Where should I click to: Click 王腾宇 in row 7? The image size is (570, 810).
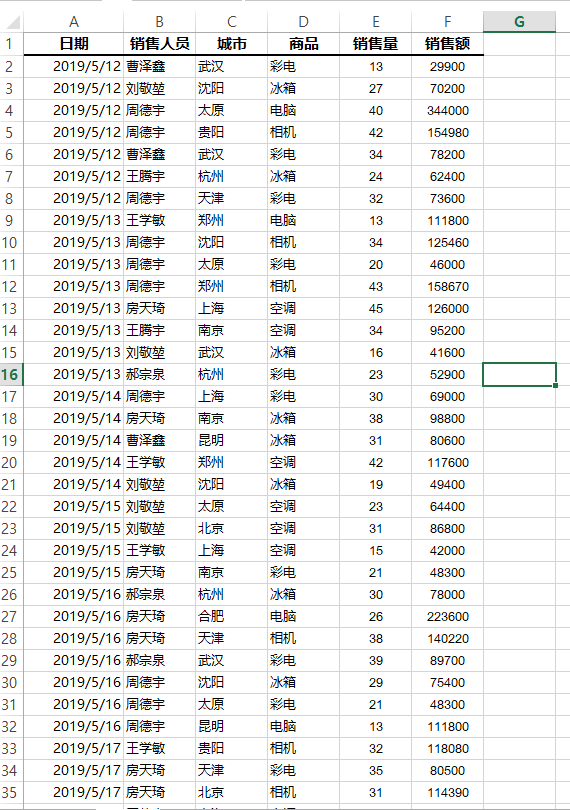coord(160,177)
